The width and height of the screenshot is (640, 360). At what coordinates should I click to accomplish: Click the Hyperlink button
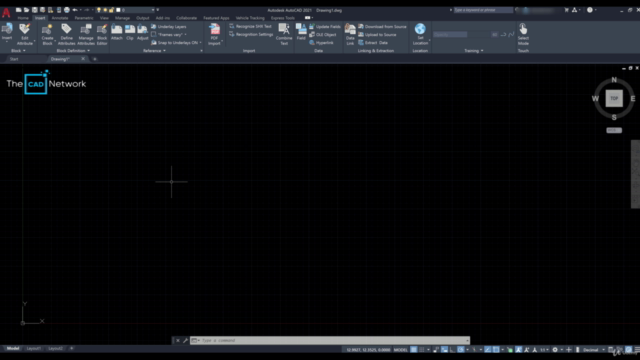coord(321,42)
